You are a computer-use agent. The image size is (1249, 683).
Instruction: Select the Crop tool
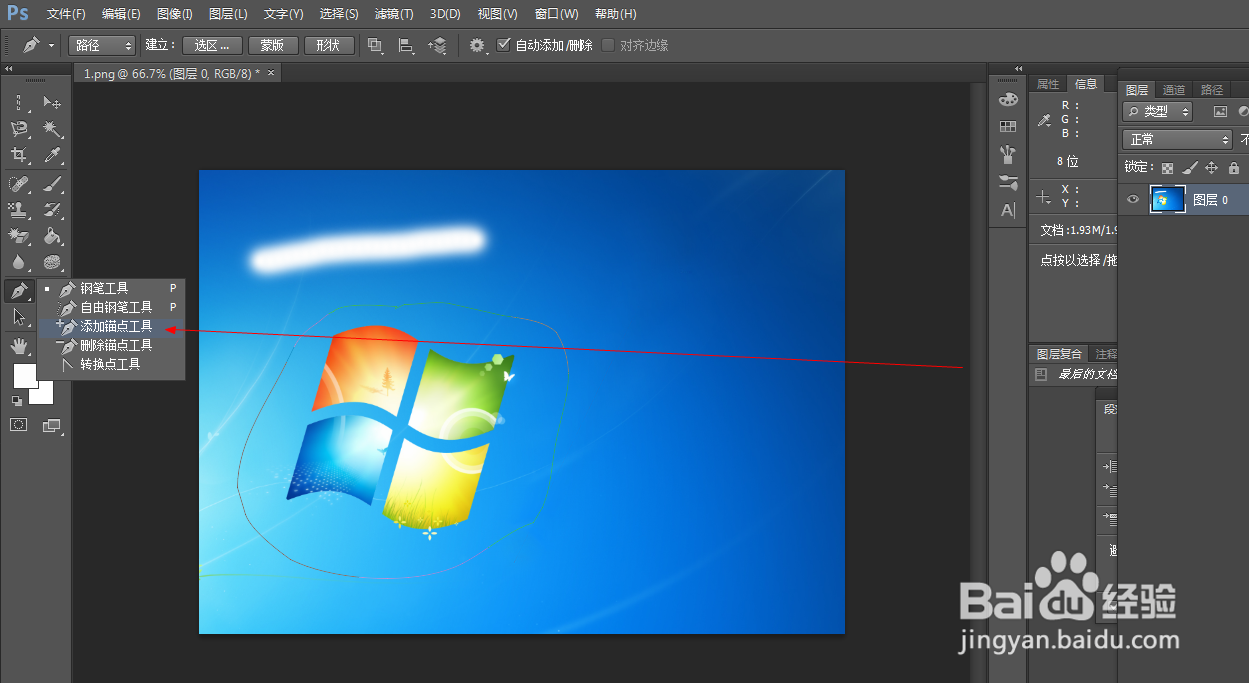click(19, 155)
